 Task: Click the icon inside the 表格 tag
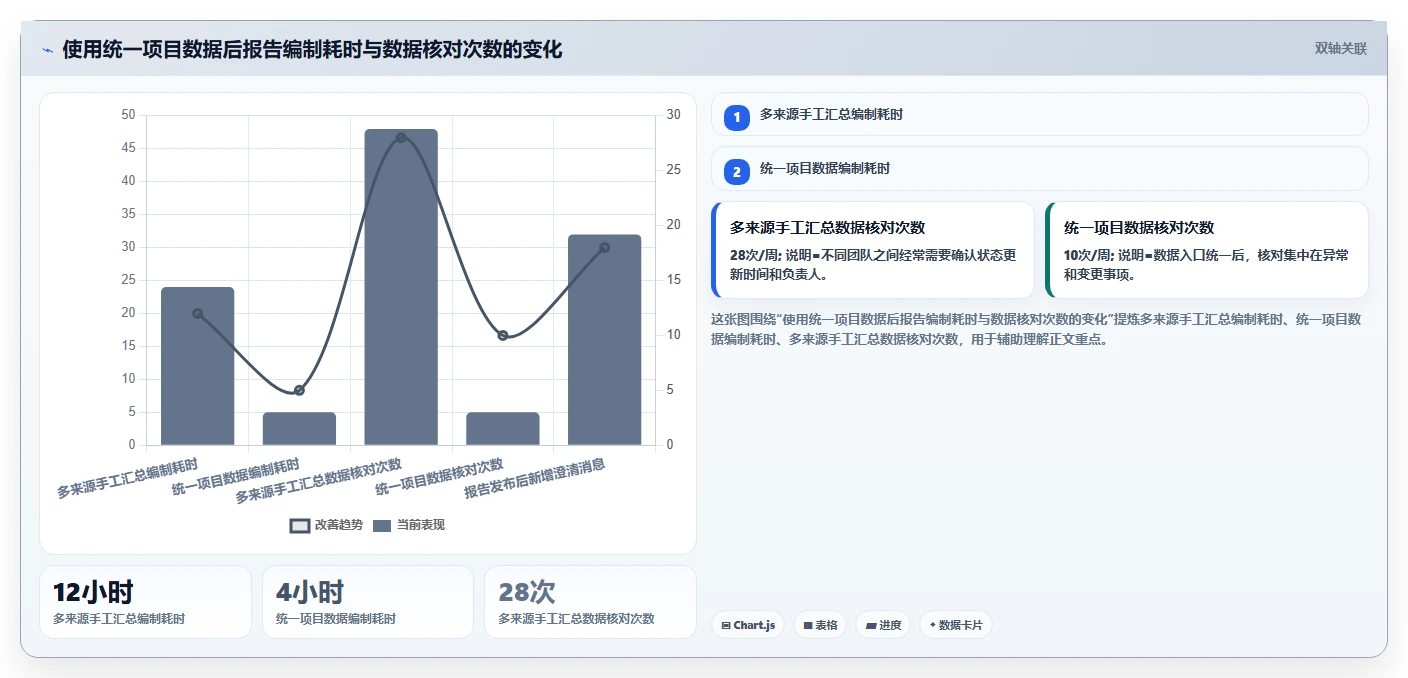[x=807, y=625]
